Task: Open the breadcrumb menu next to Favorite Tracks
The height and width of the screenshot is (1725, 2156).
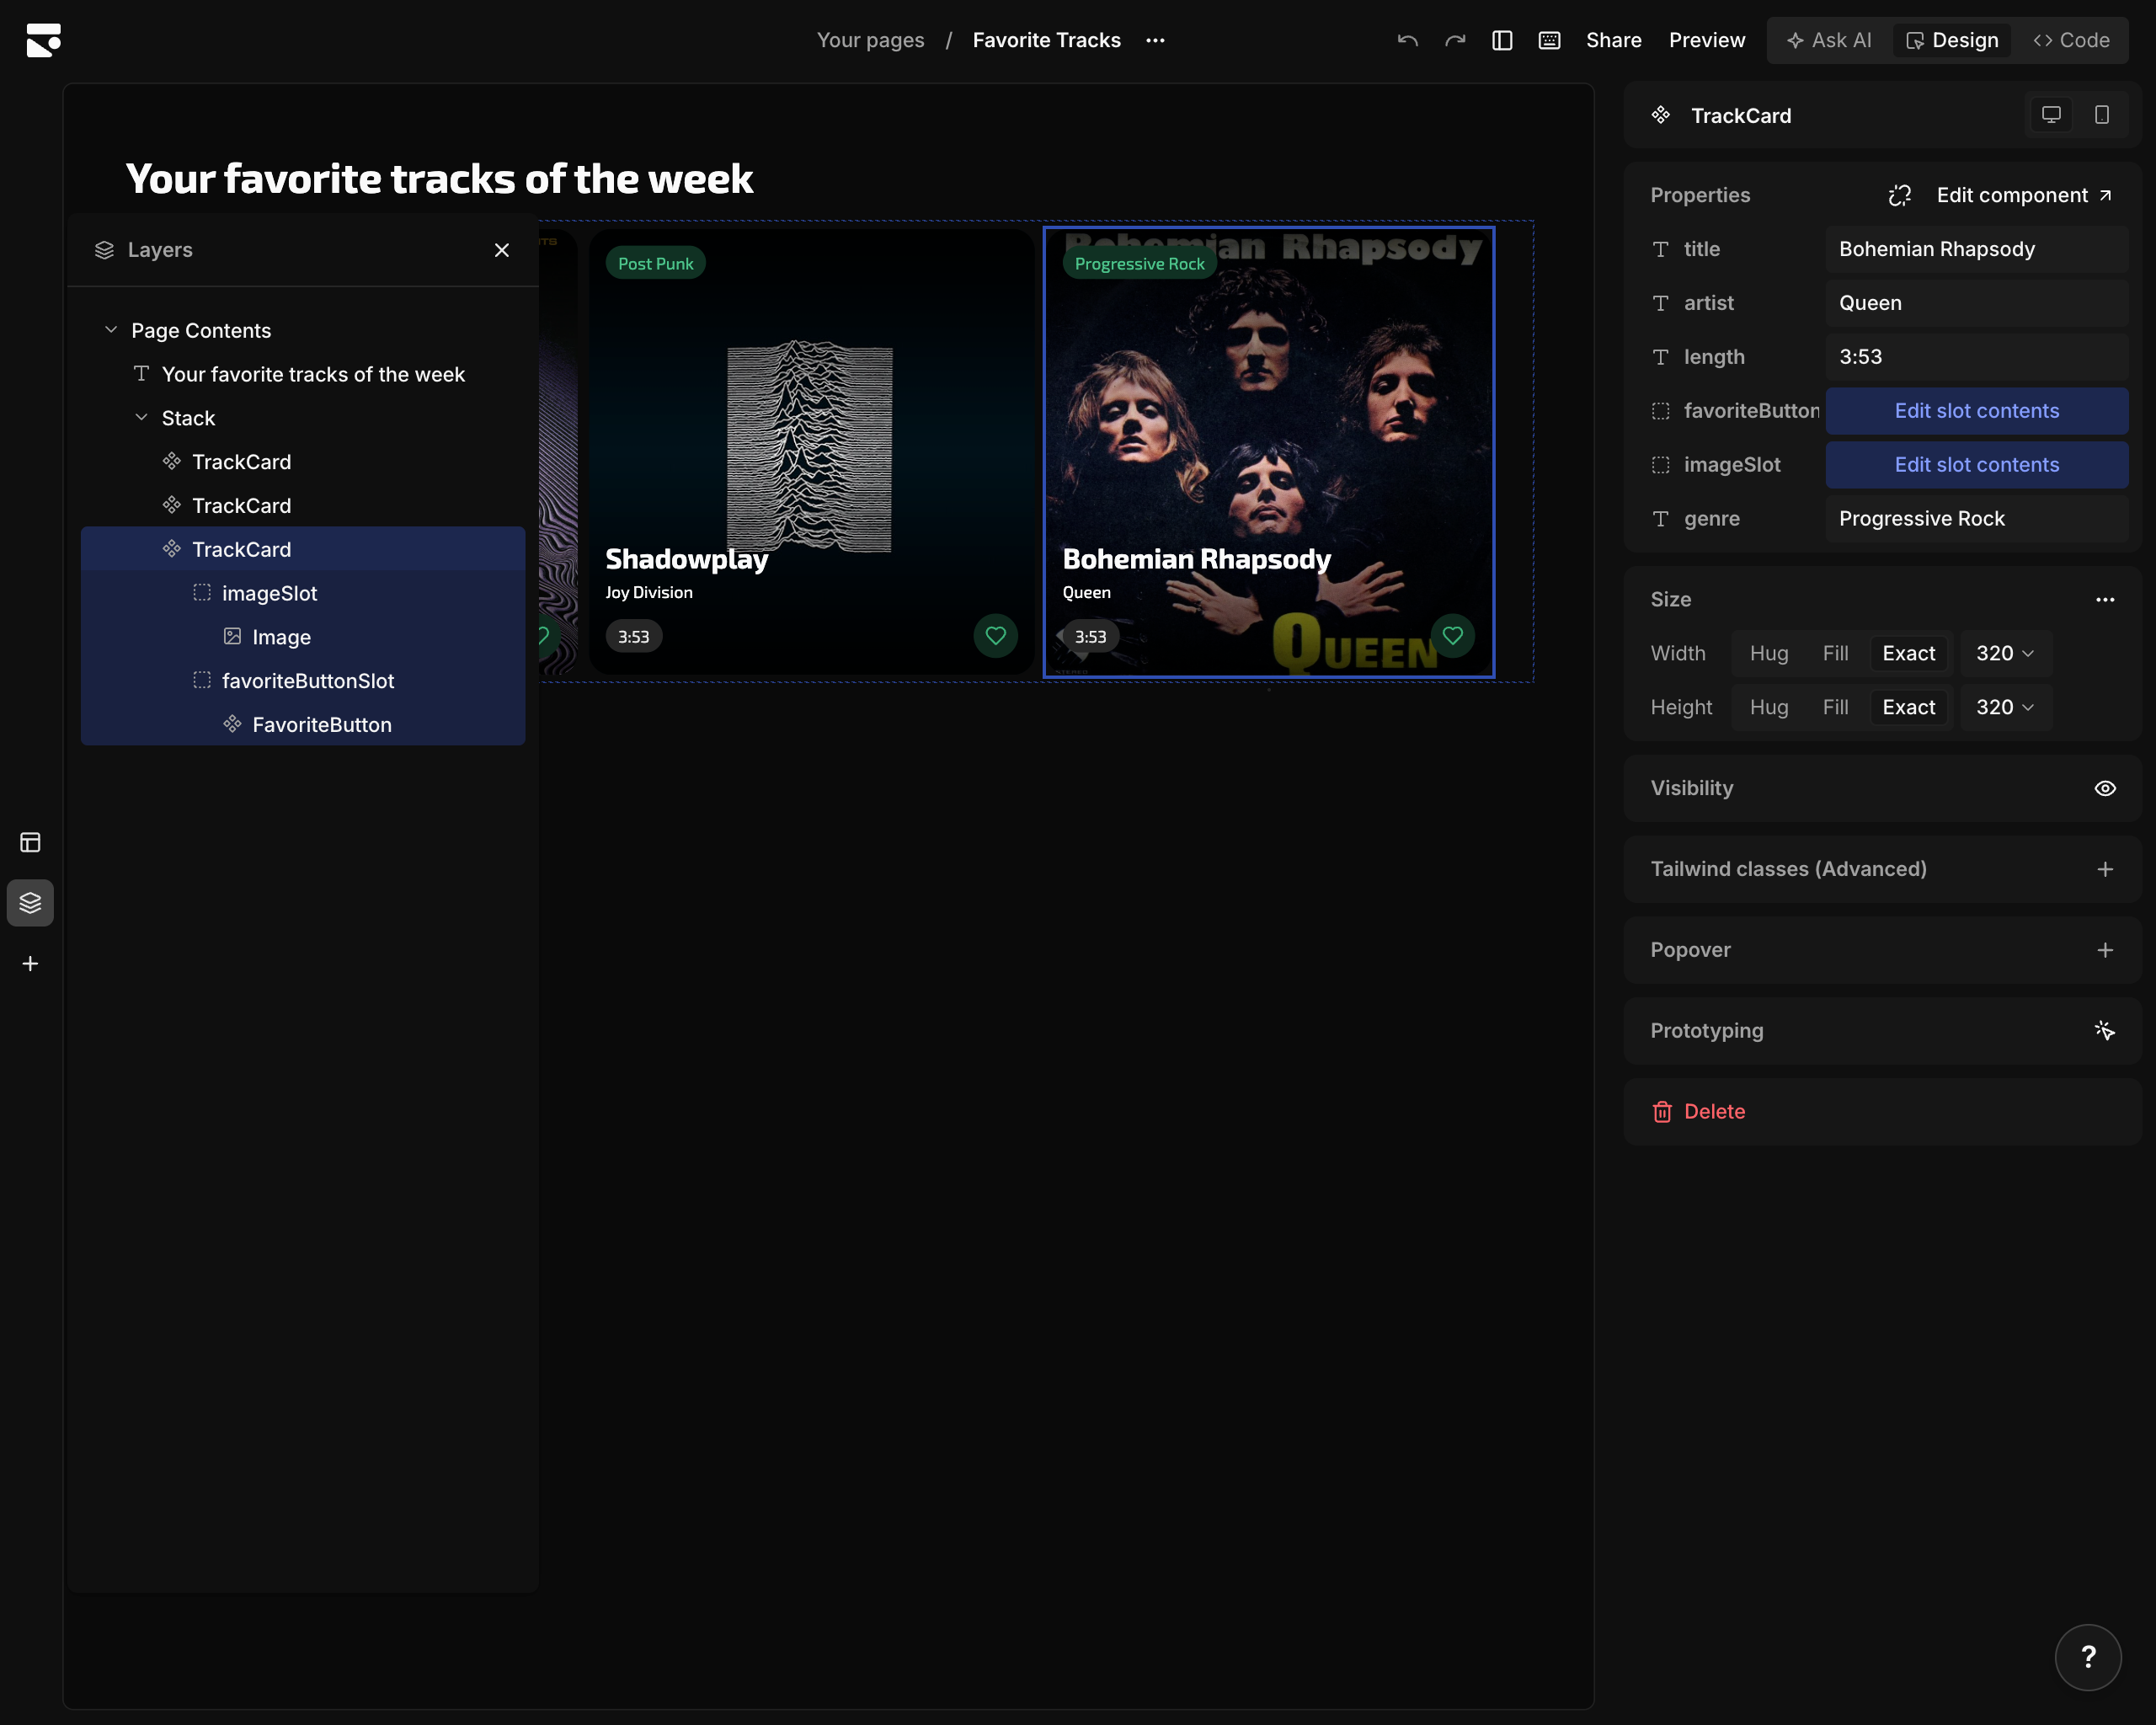Action: (1155, 40)
